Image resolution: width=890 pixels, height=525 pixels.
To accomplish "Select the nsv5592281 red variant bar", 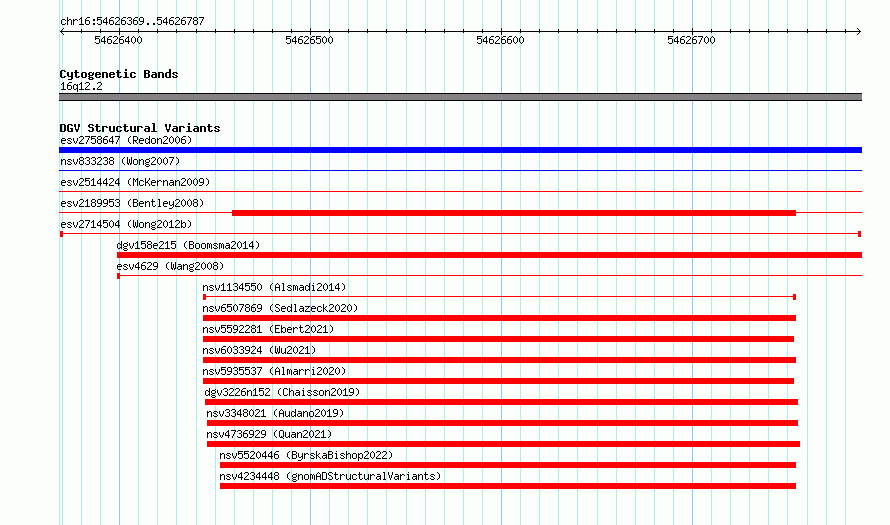I will (x=498, y=339).
